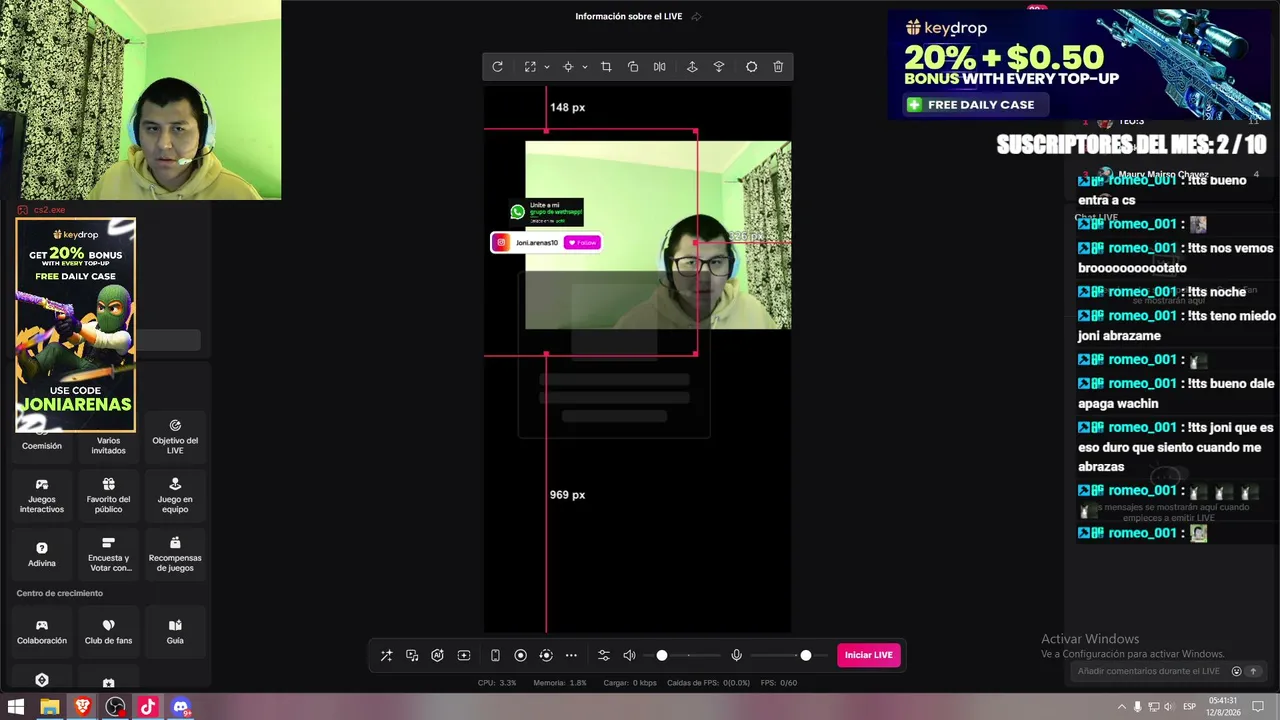Click the rotate icon in the source toolbar

tap(497, 67)
